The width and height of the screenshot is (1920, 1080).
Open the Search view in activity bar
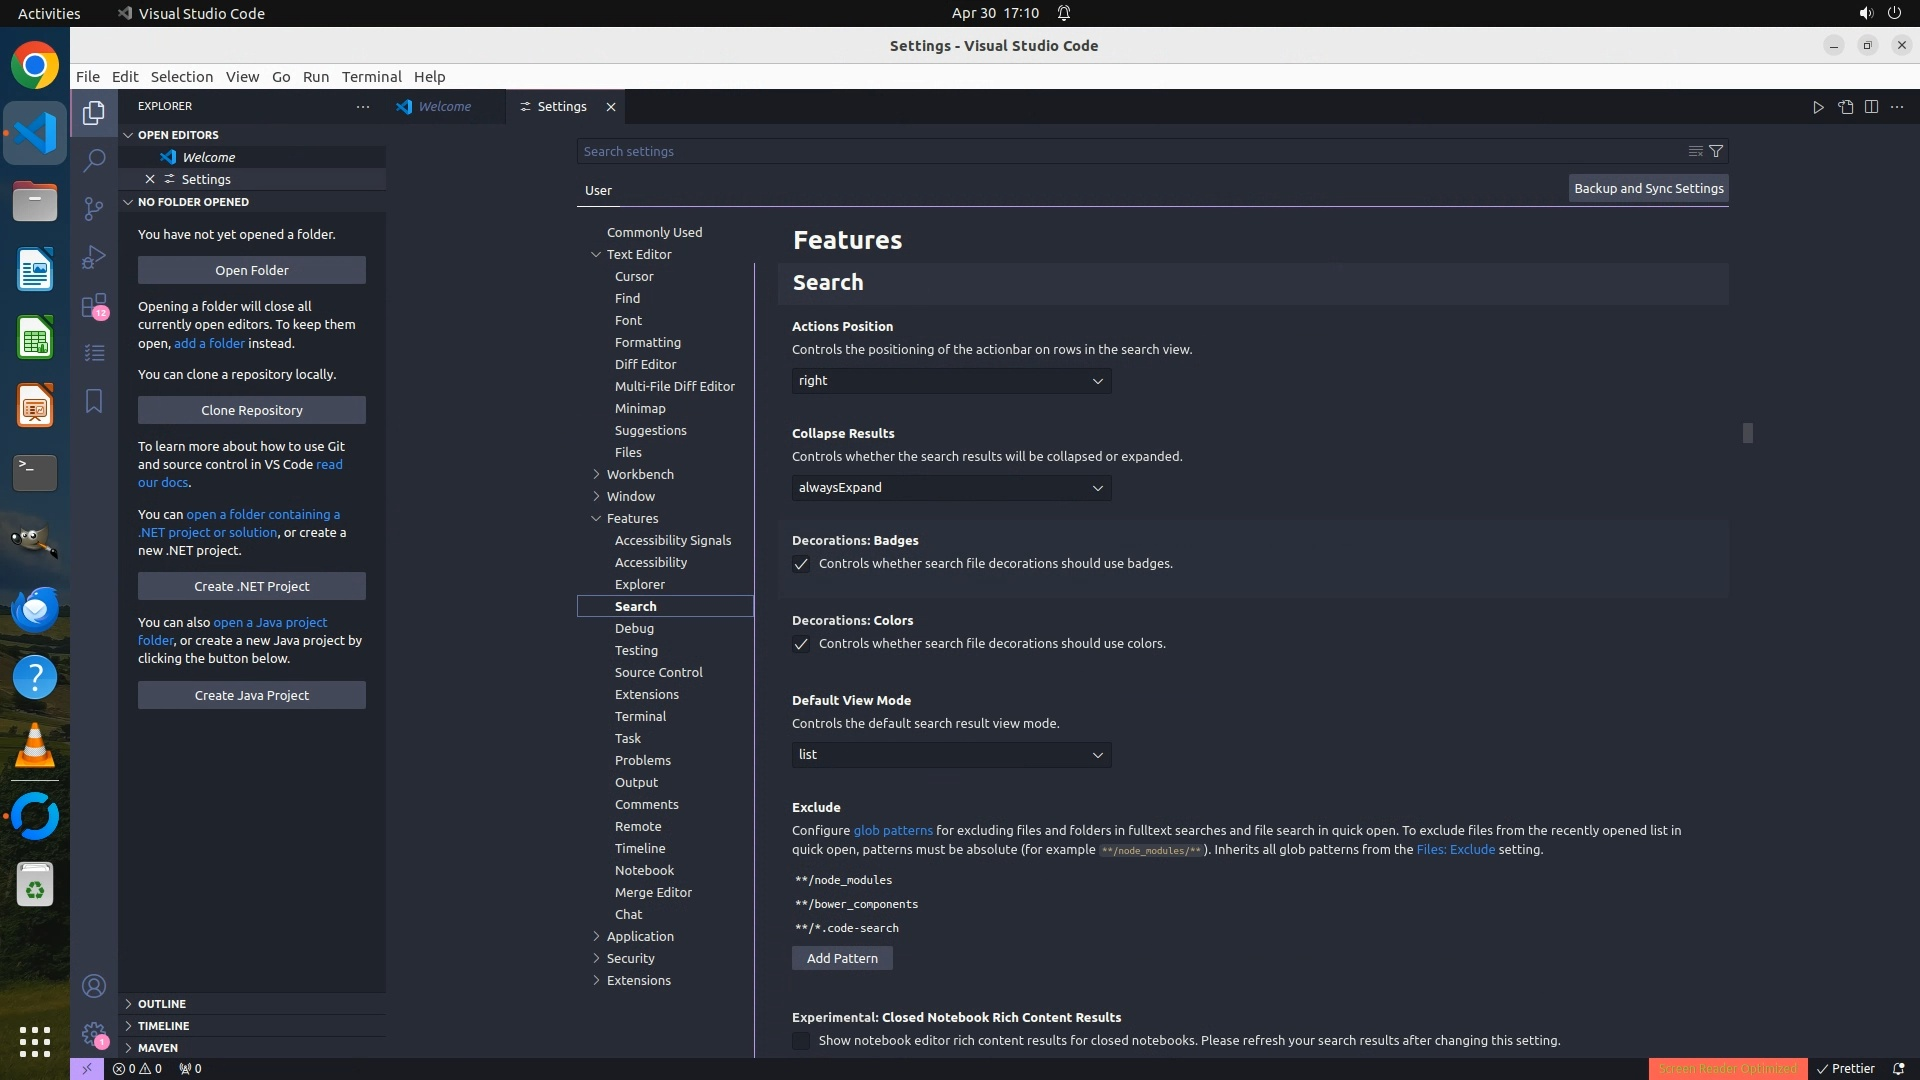pyautogui.click(x=94, y=160)
